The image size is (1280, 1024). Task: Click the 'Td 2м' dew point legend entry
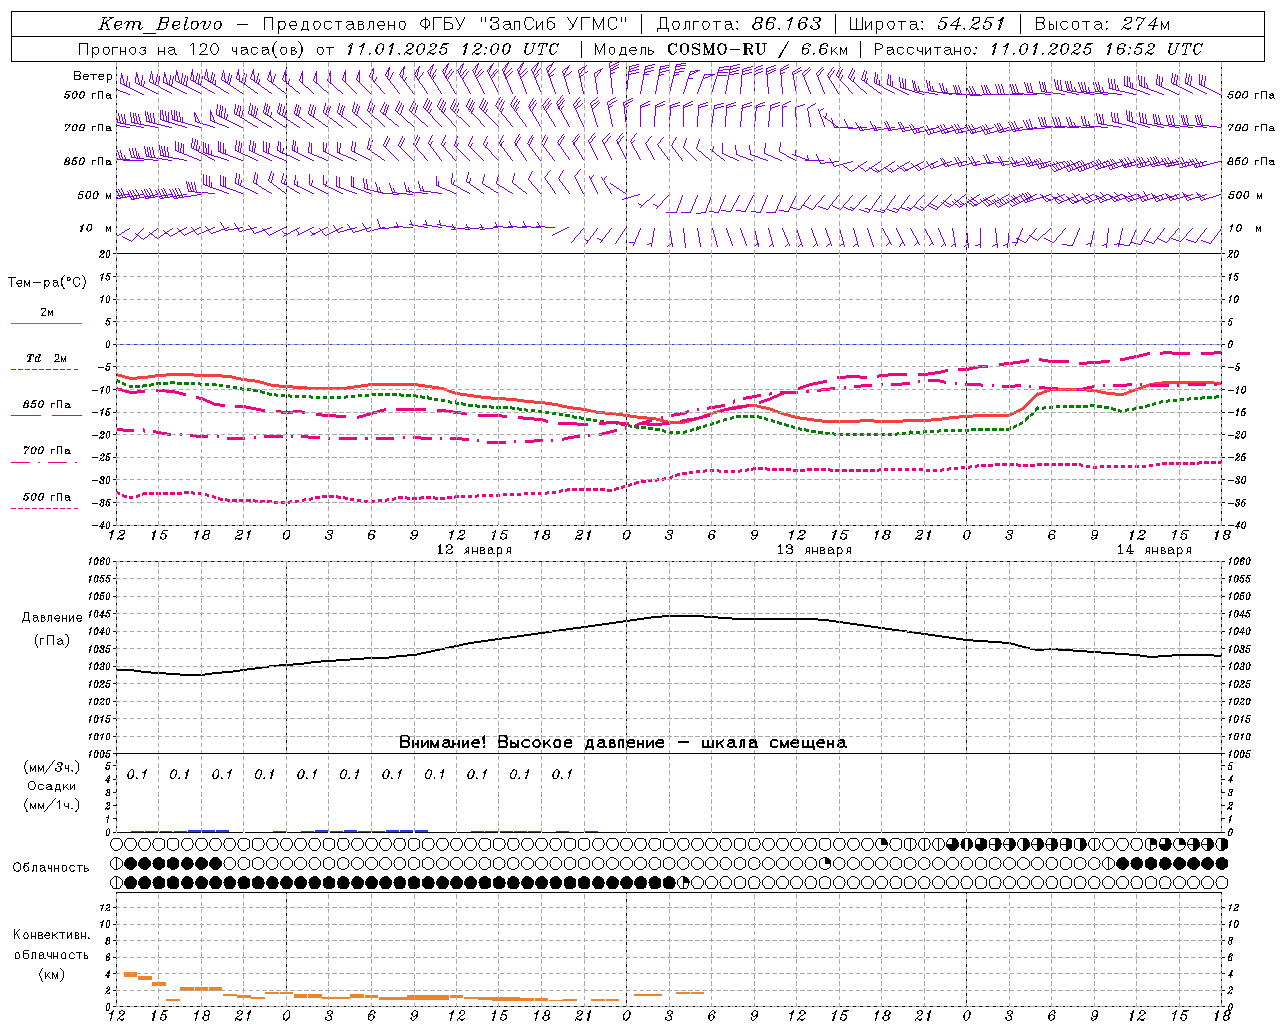click(x=46, y=358)
